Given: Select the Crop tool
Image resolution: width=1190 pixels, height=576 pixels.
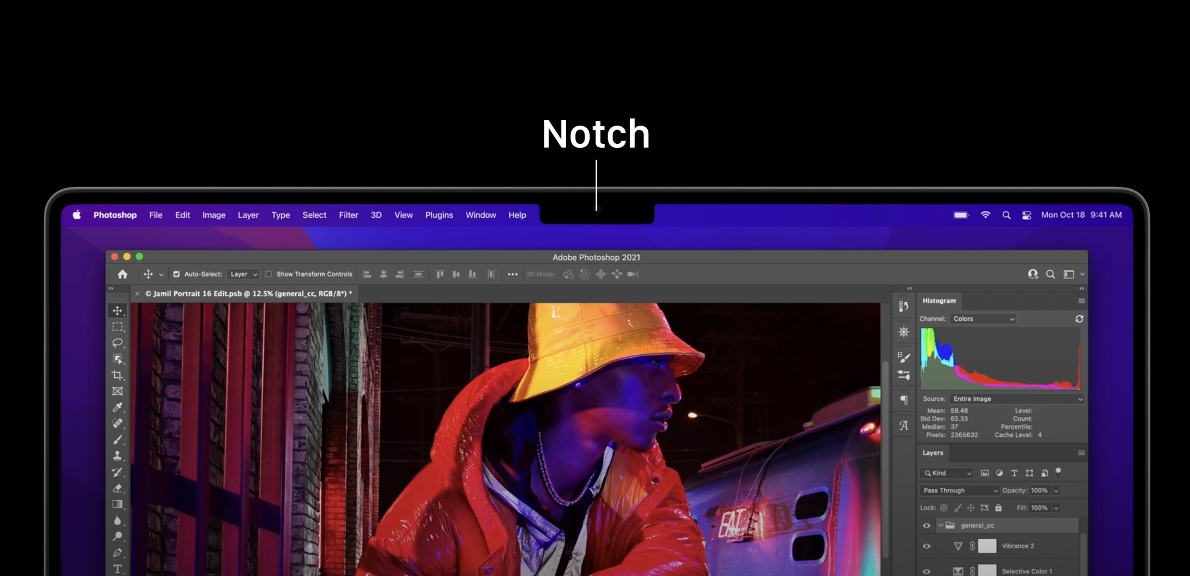Looking at the screenshot, I should pyautogui.click(x=118, y=376).
